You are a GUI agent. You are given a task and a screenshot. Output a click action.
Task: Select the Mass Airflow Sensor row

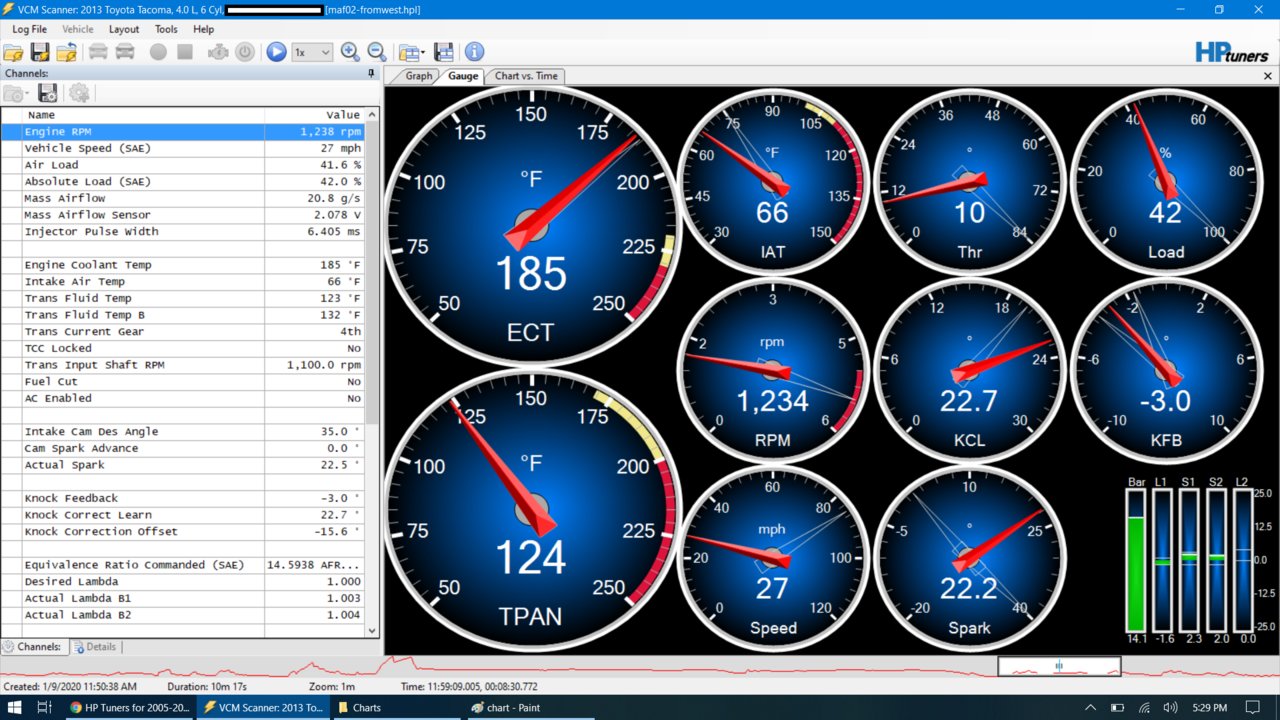click(x=183, y=215)
